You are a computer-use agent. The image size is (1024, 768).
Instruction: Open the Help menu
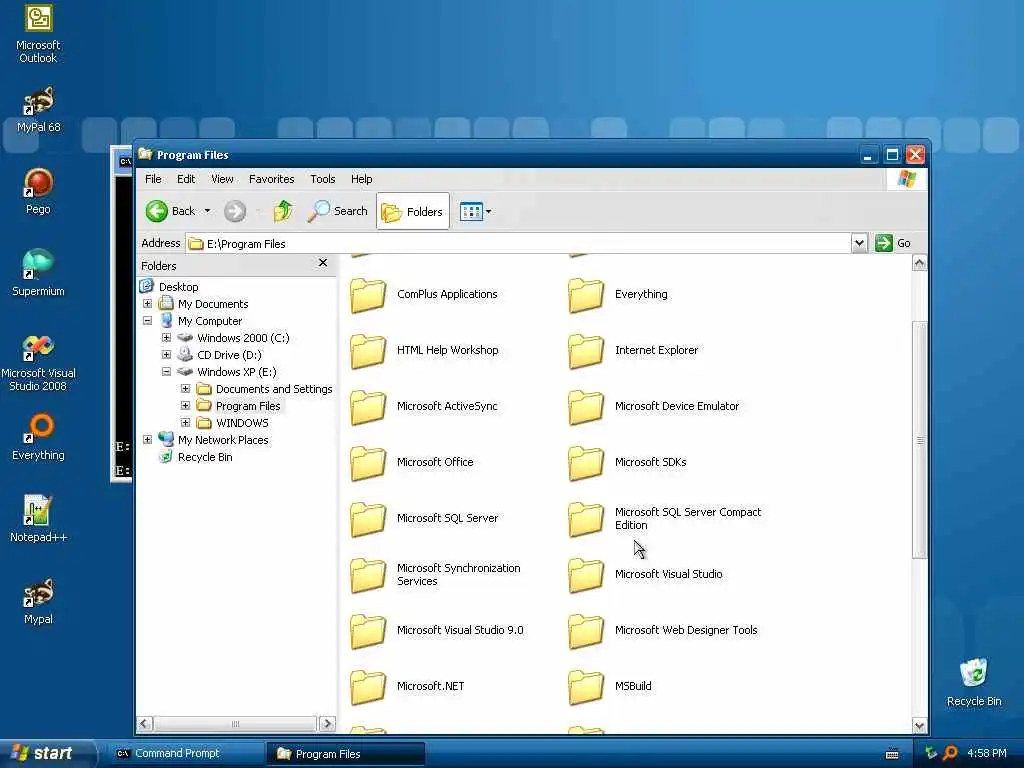coord(361,179)
